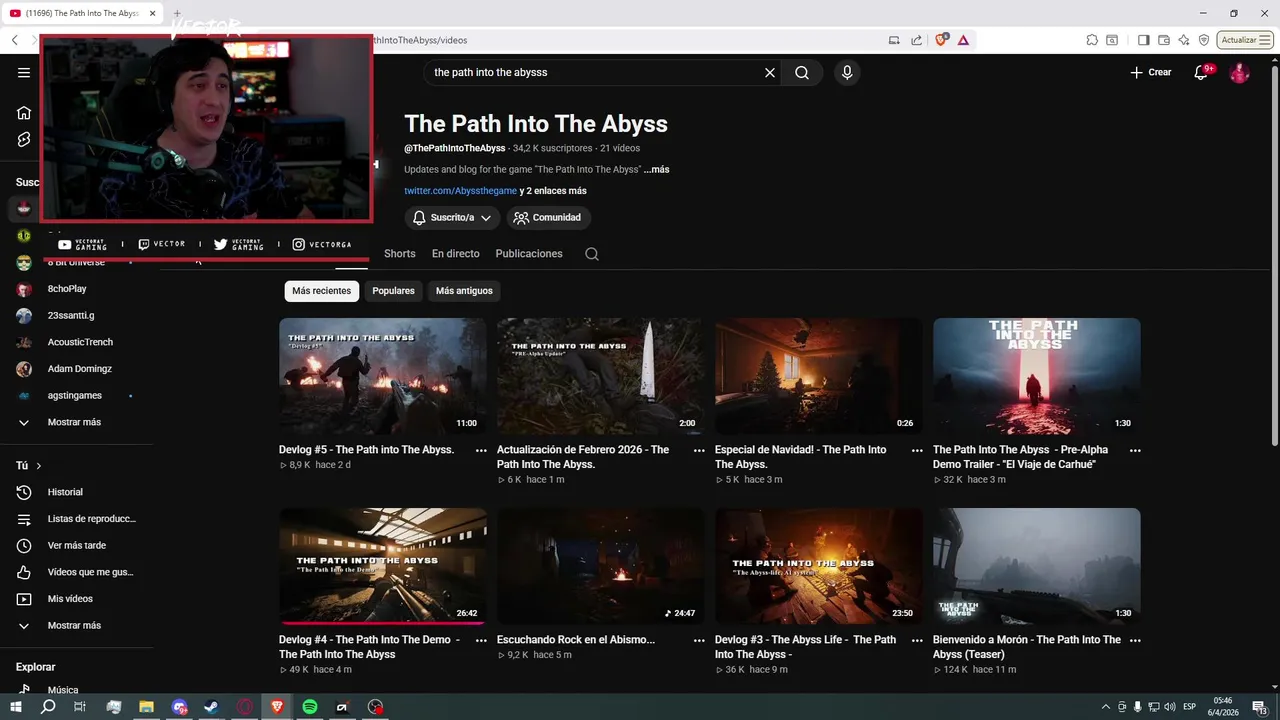Open the account avatar menu
Screen dimensions: 1280x720
(x=1239, y=72)
